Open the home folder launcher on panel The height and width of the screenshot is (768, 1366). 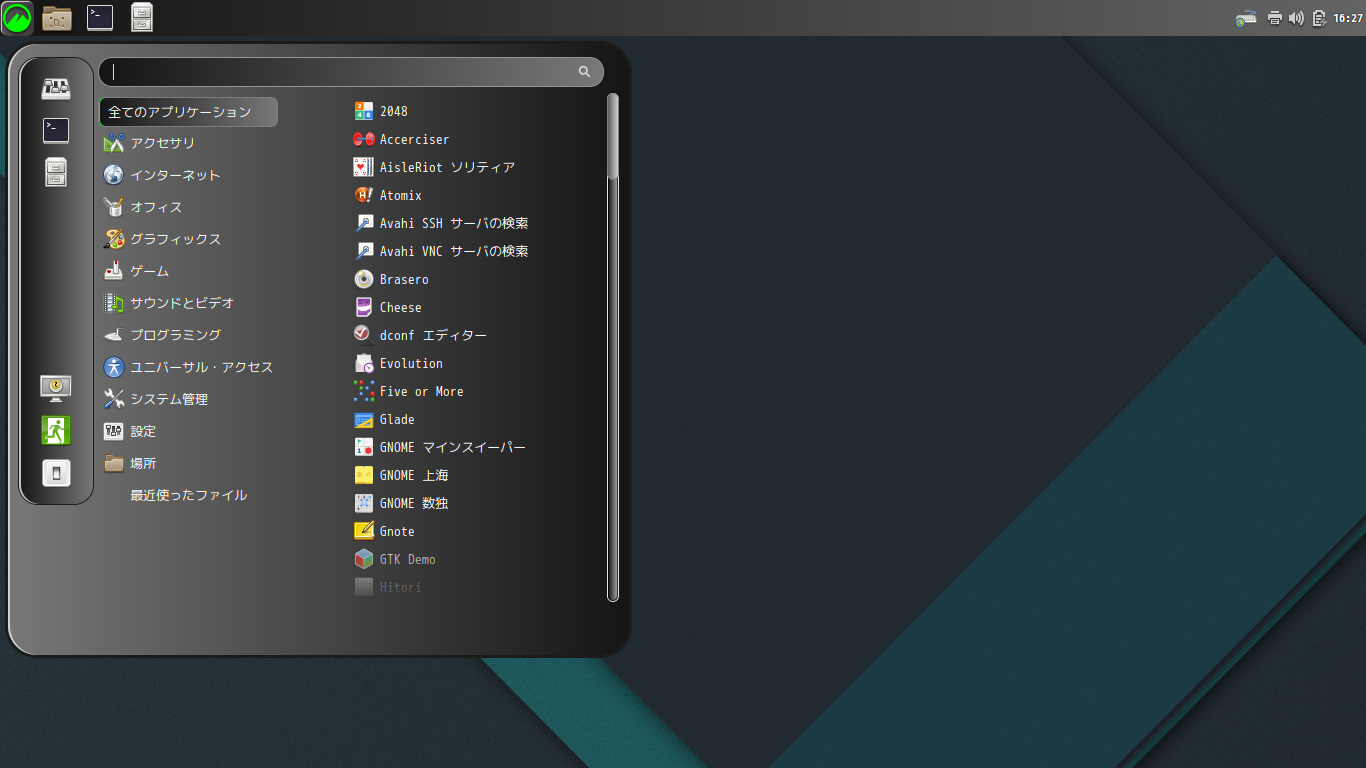pos(57,17)
